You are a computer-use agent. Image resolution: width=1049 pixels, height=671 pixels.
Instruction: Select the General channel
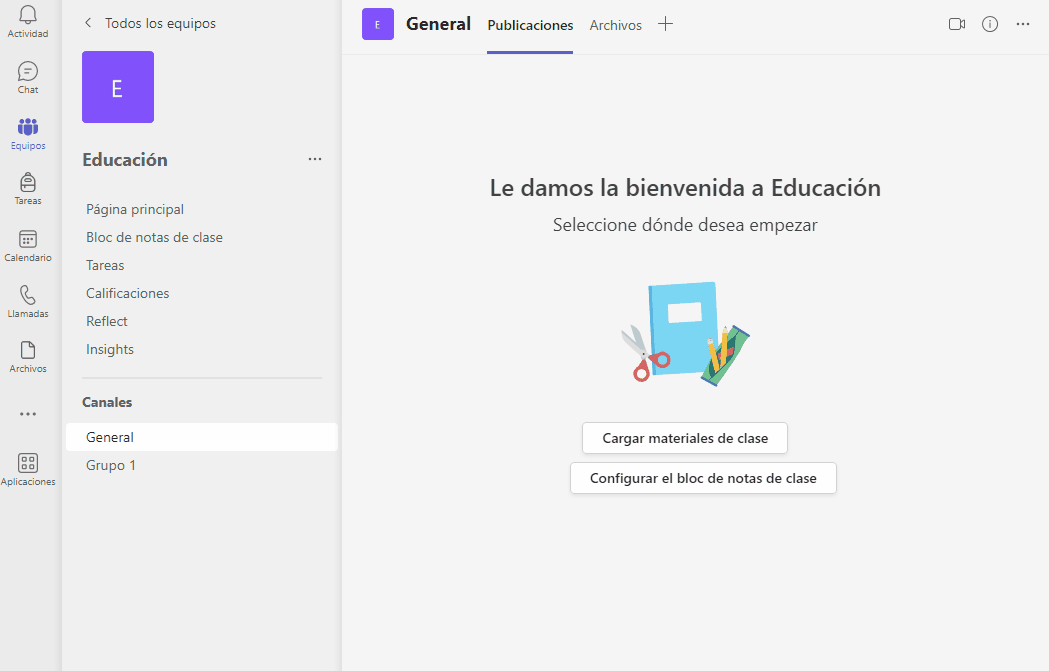coord(202,437)
